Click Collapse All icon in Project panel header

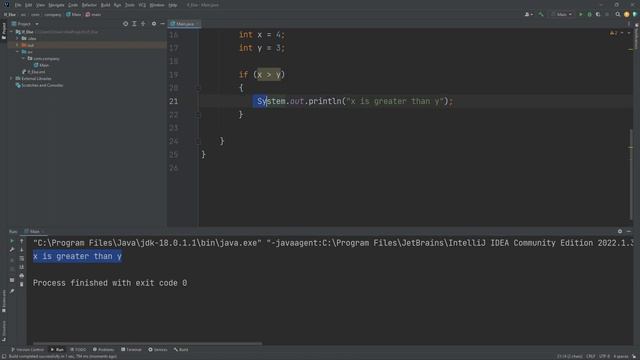[x=143, y=24]
